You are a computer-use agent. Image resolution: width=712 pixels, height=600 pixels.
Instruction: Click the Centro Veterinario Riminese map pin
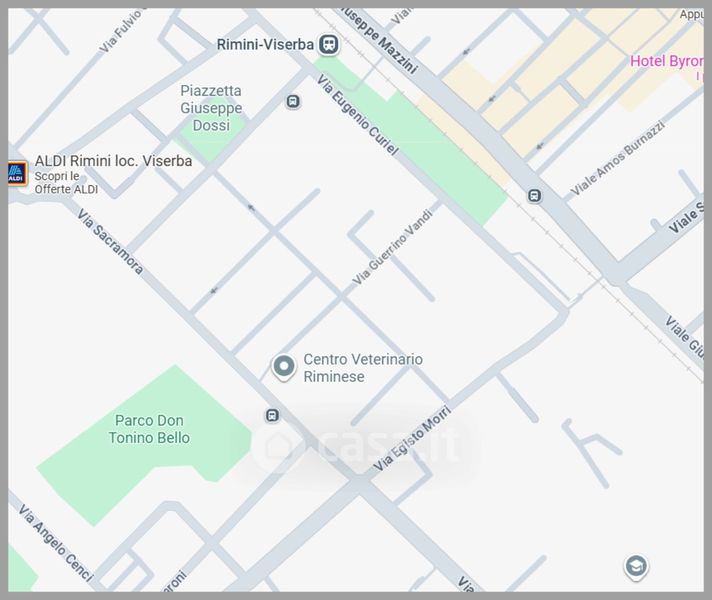click(284, 367)
